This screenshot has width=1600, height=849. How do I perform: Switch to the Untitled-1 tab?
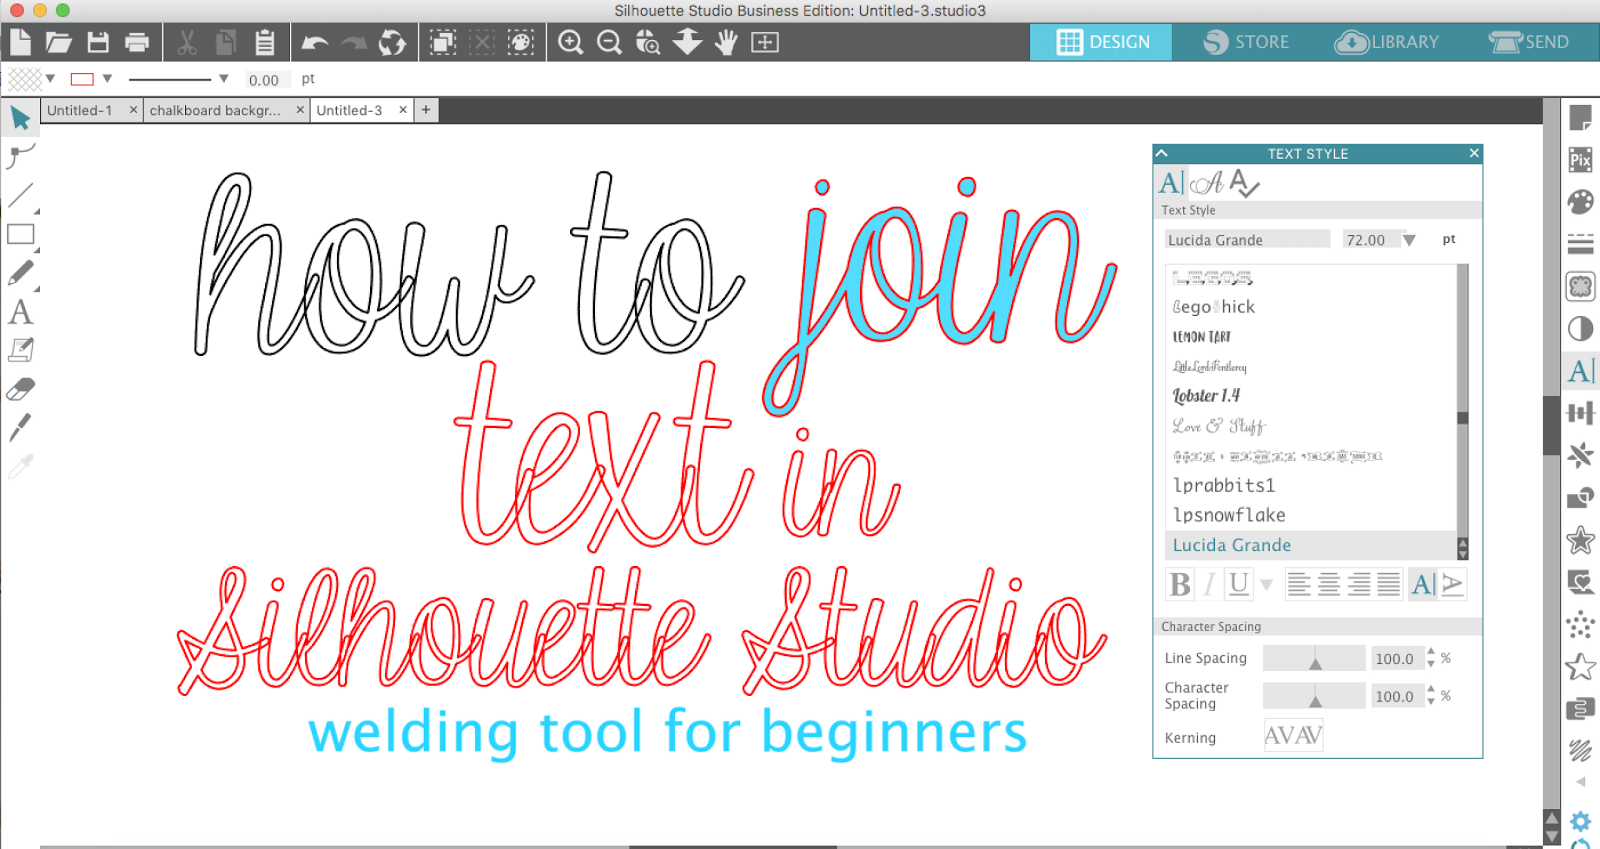pyautogui.click(x=80, y=110)
